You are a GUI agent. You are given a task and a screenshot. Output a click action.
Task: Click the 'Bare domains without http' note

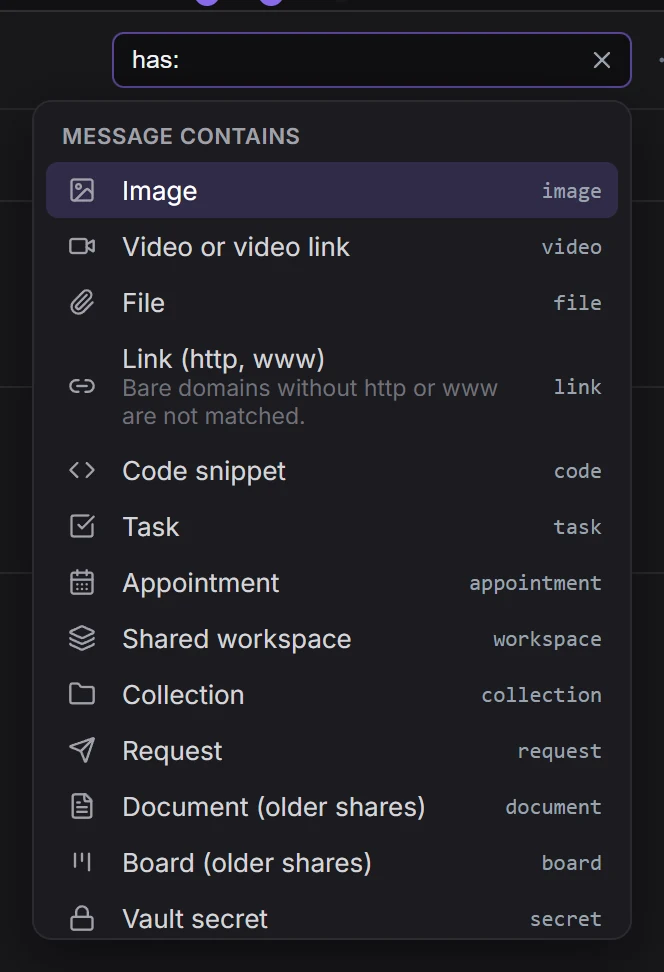click(x=310, y=402)
